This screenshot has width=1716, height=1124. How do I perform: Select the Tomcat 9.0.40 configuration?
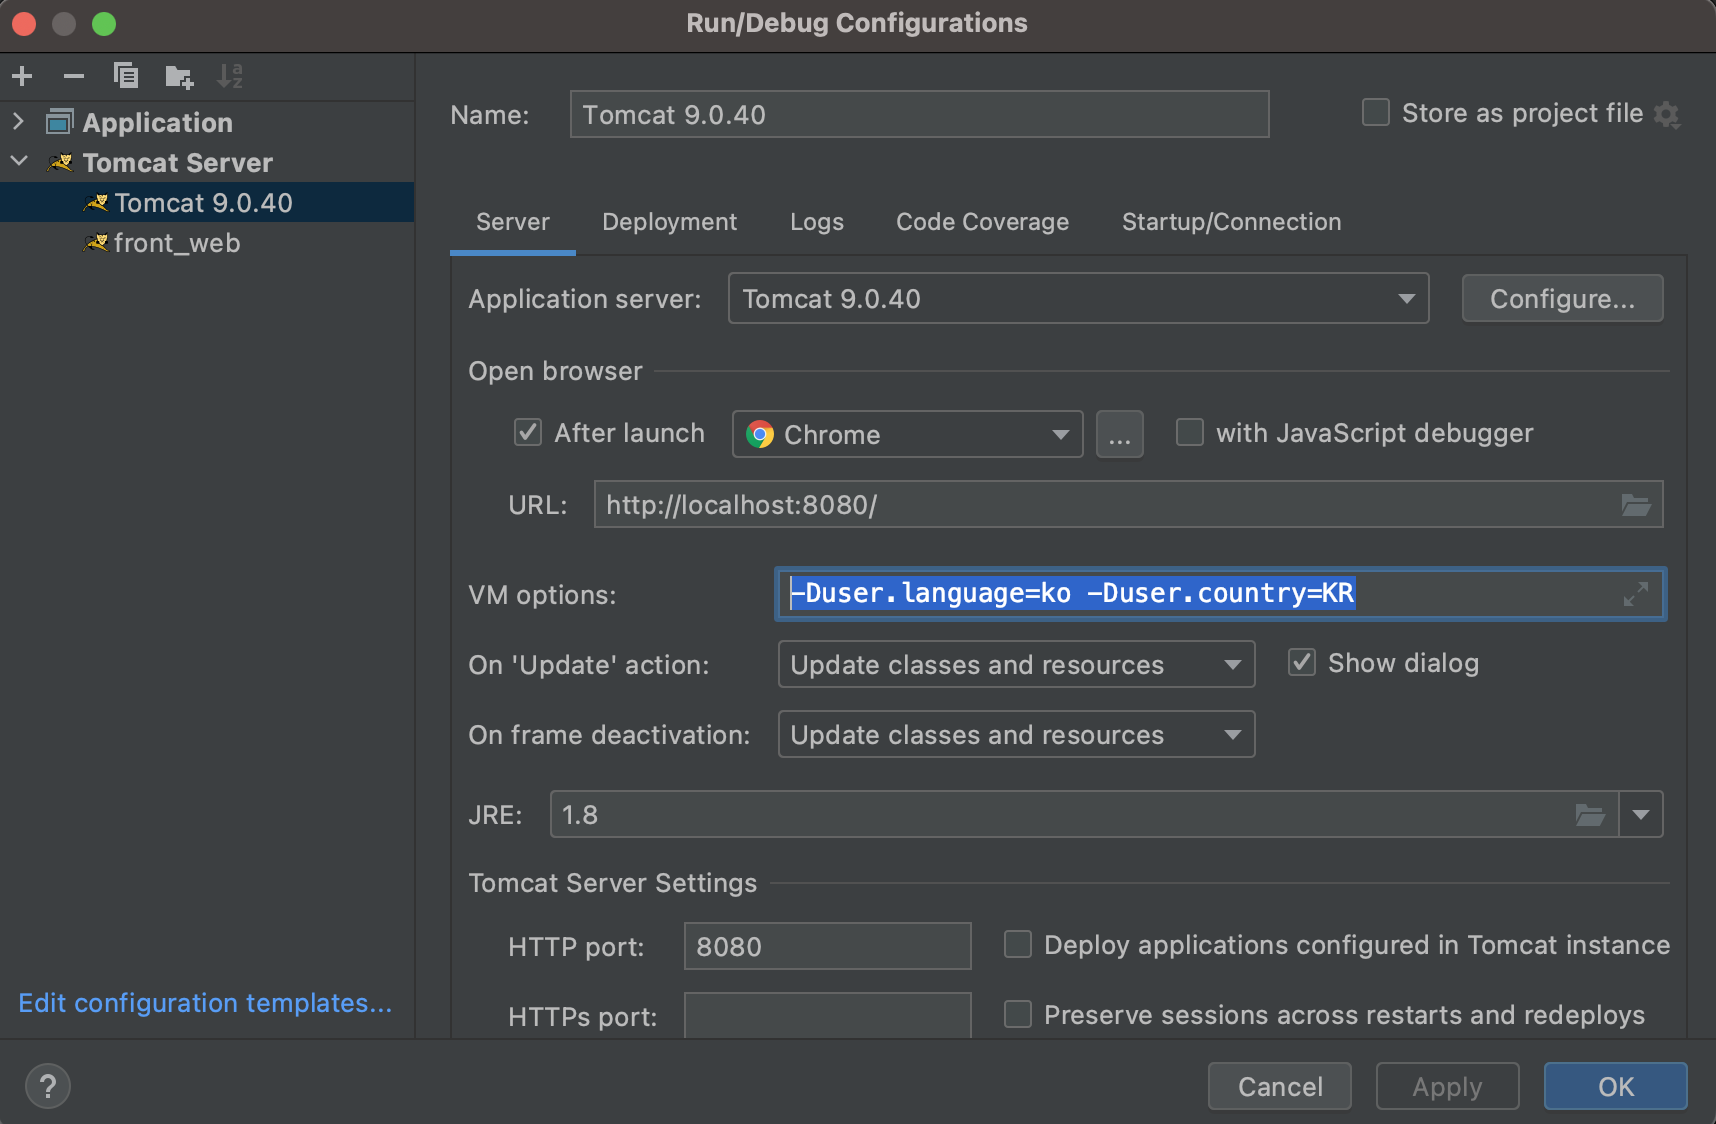pyautogui.click(x=207, y=202)
